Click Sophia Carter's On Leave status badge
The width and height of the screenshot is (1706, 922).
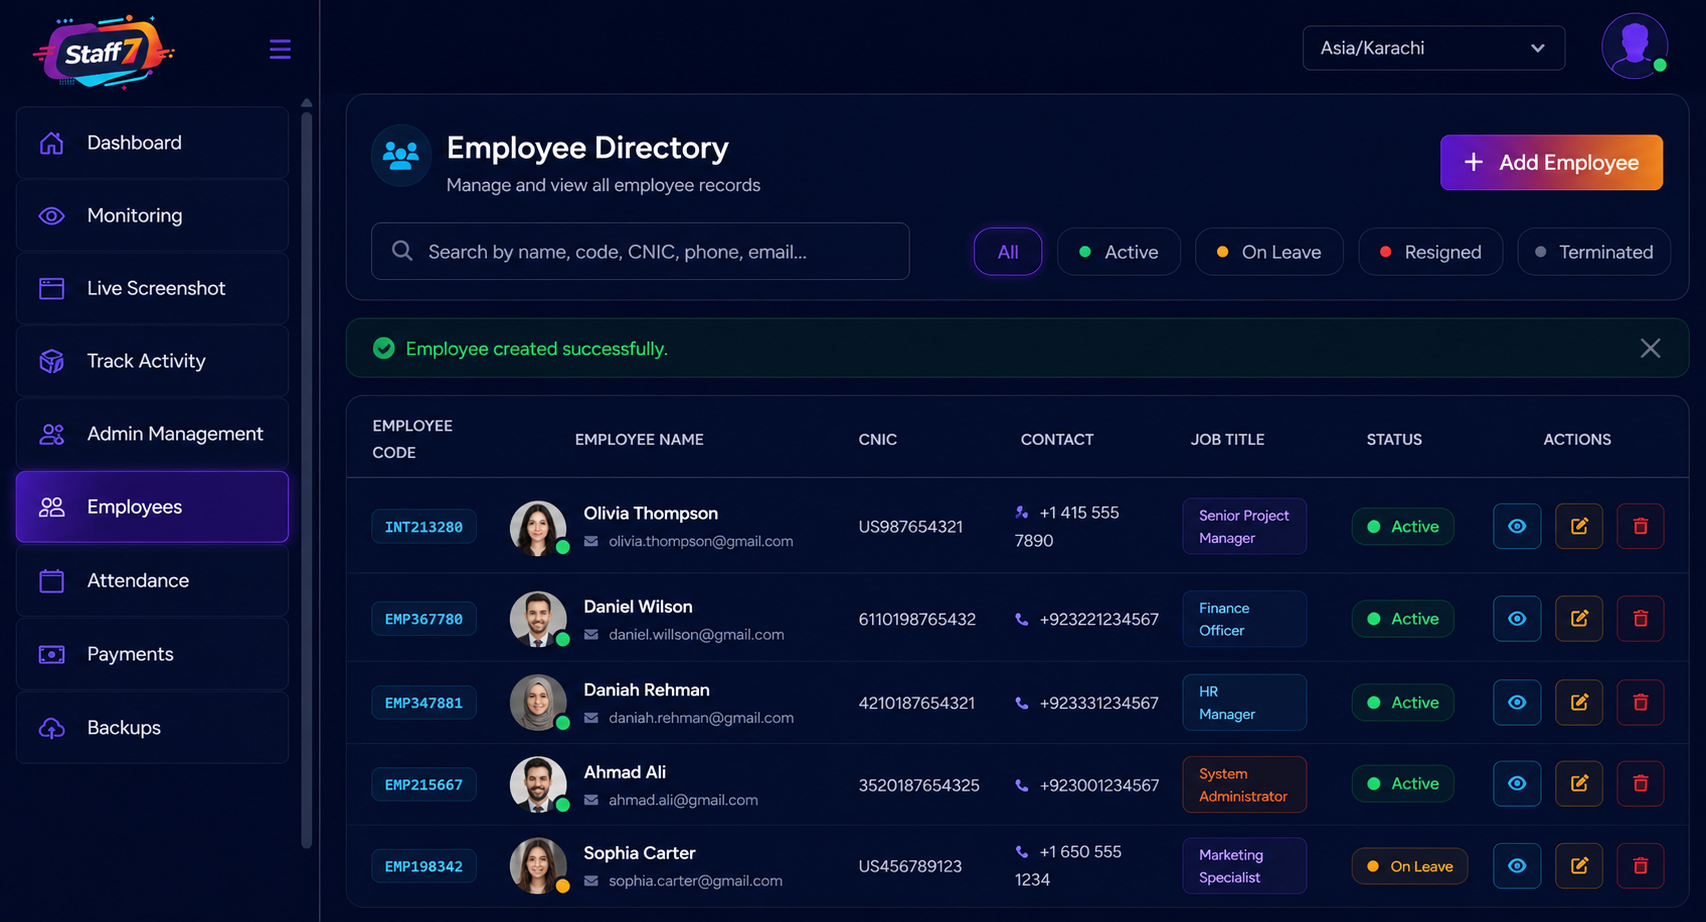1409,866
